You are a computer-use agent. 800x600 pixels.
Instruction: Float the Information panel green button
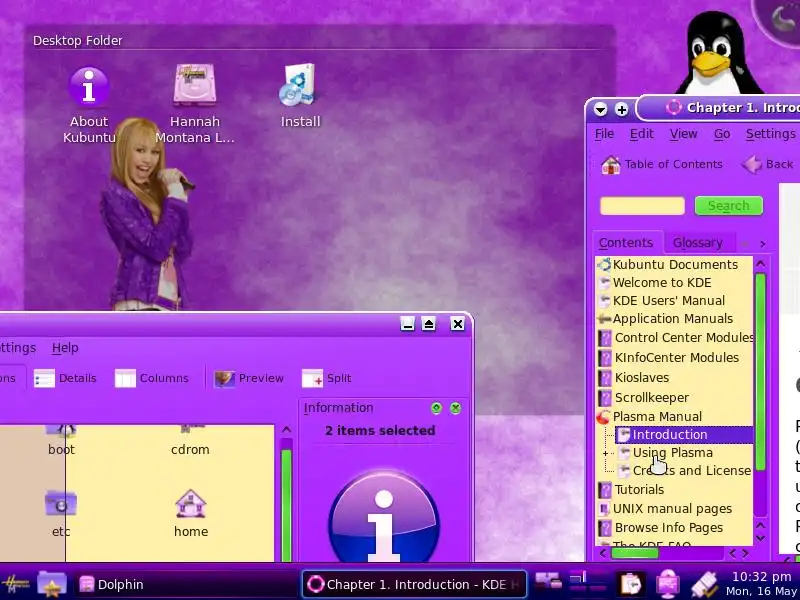point(436,408)
